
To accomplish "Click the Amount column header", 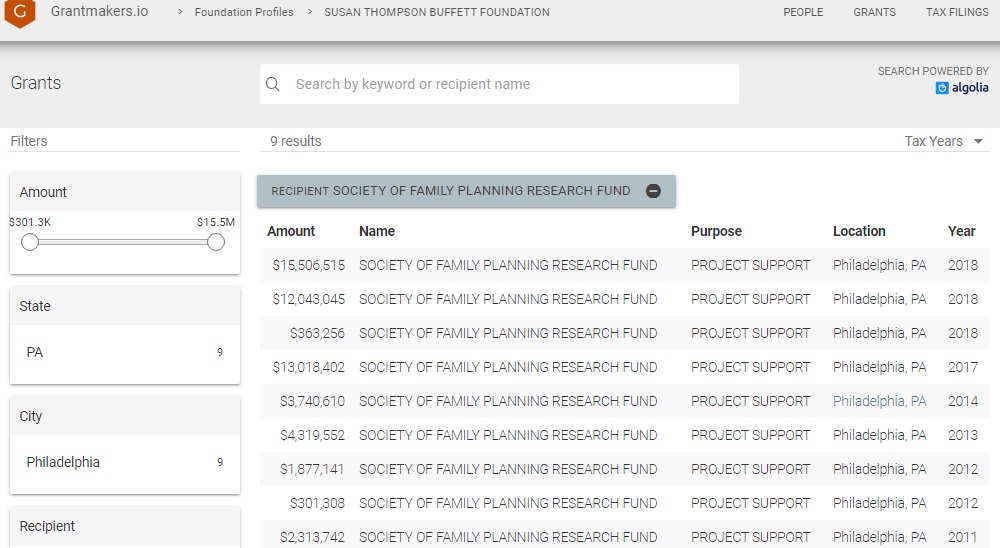I will (x=291, y=231).
